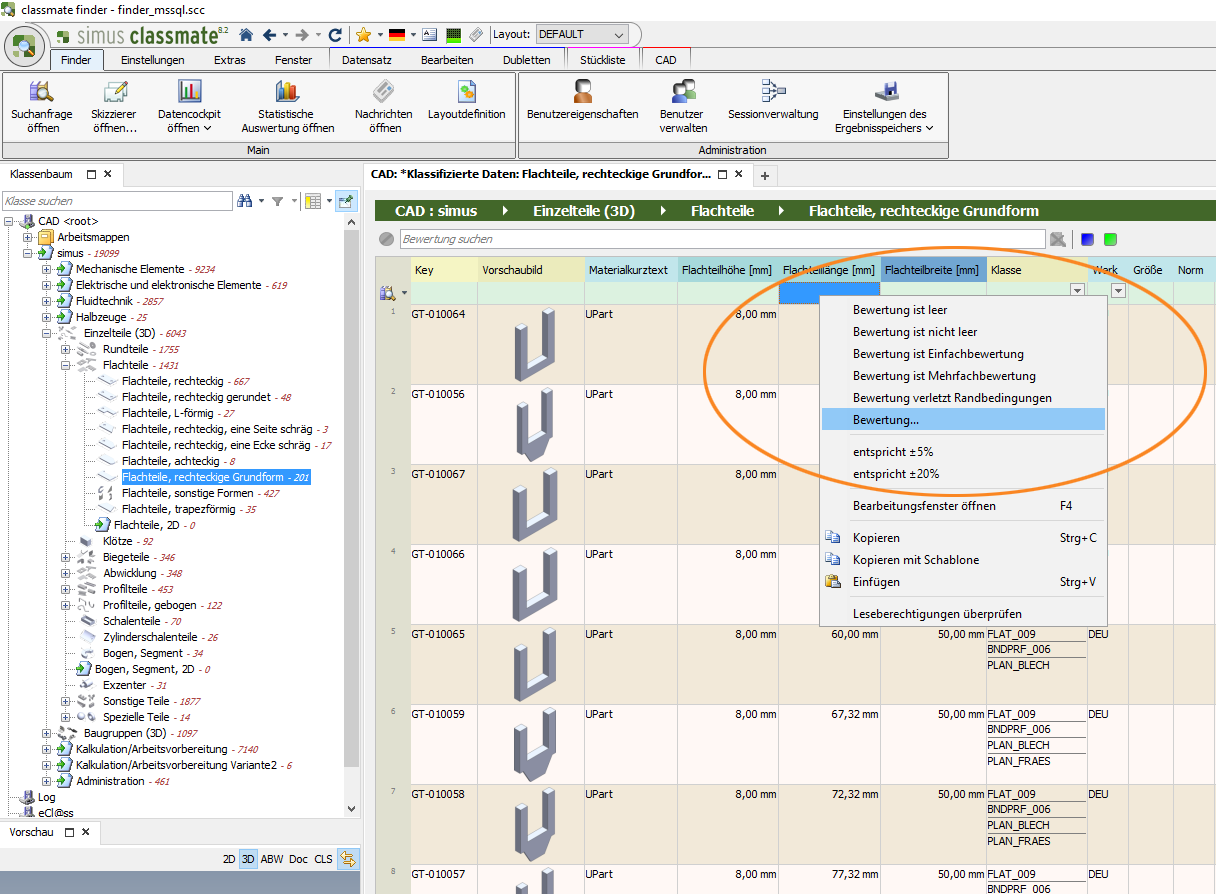Click the table columns icon in Klassenbaum
The height and width of the screenshot is (894, 1216).
pyautogui.click(x=313, y=201)
